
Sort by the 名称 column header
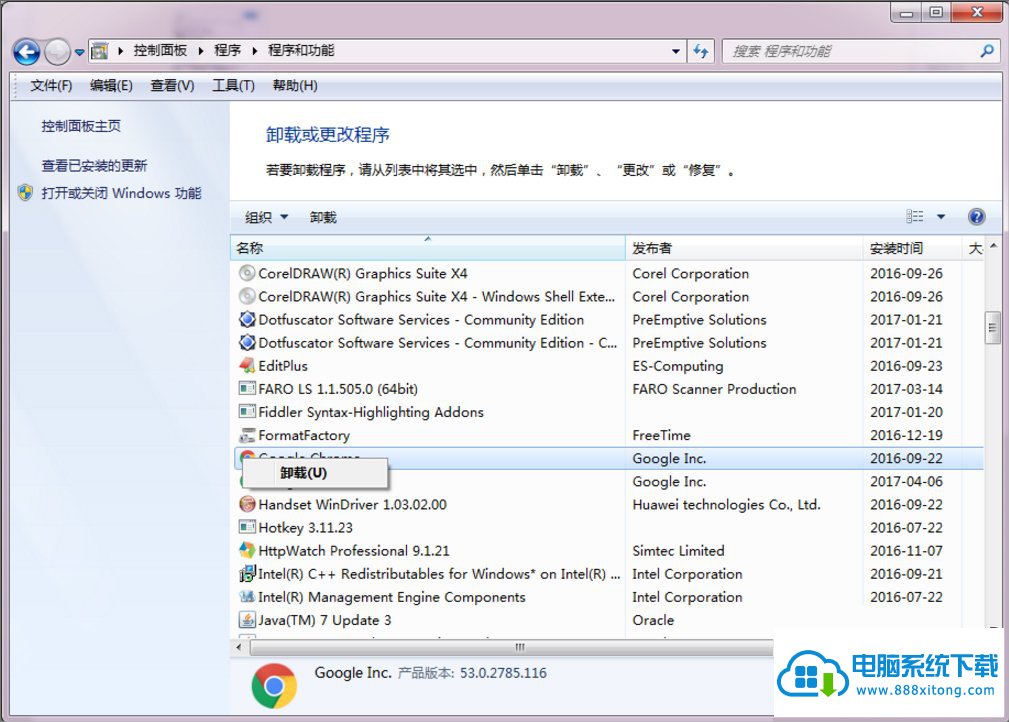(427, 248)
